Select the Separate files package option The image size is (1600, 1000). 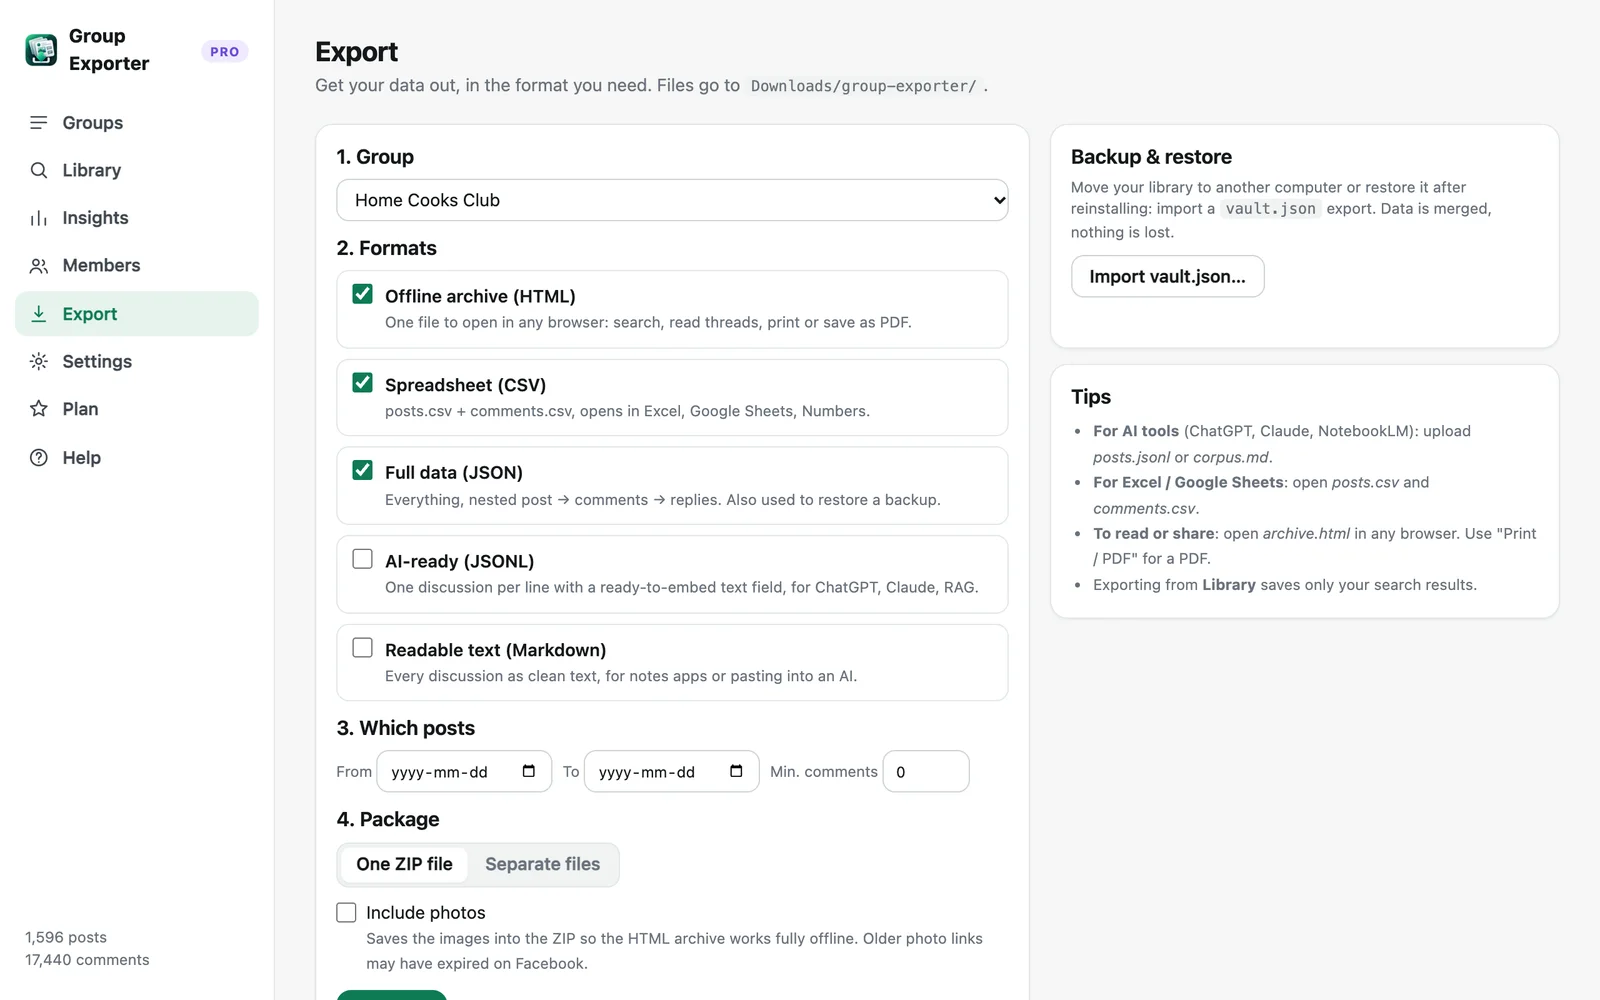click(x=543, y=864)
